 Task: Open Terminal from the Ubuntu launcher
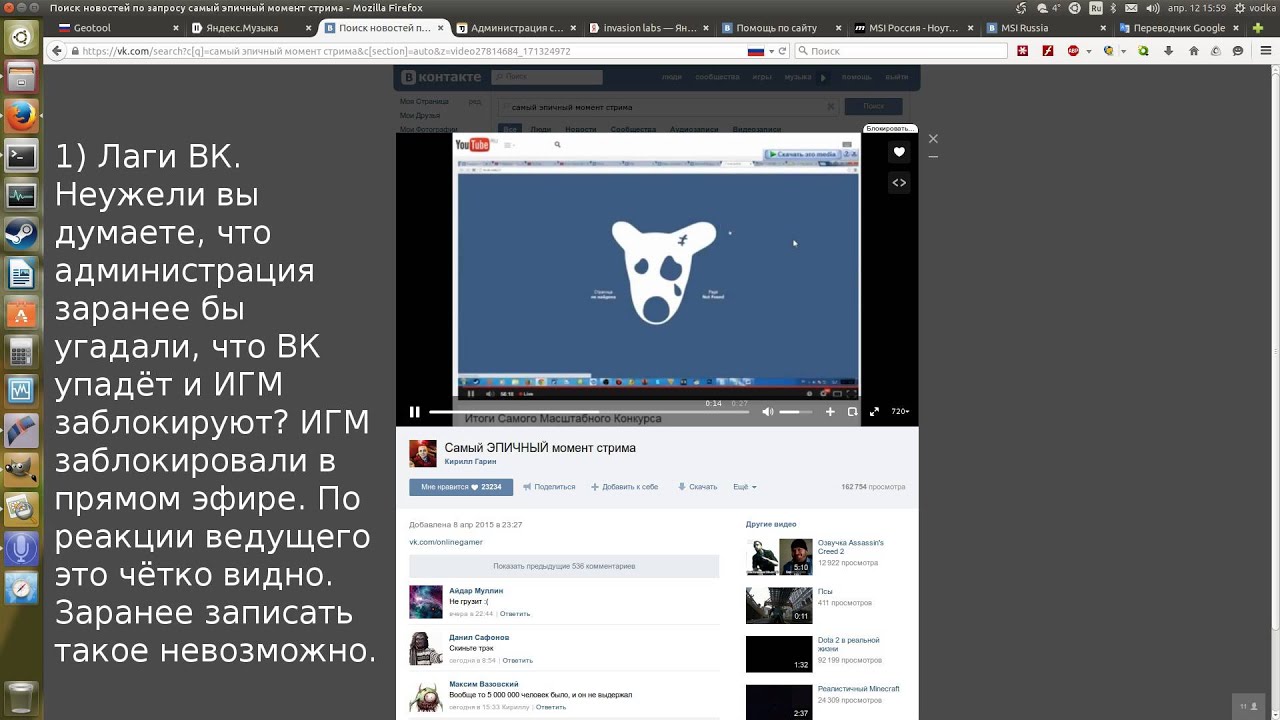pyautogui.click(x=21, y=155)
